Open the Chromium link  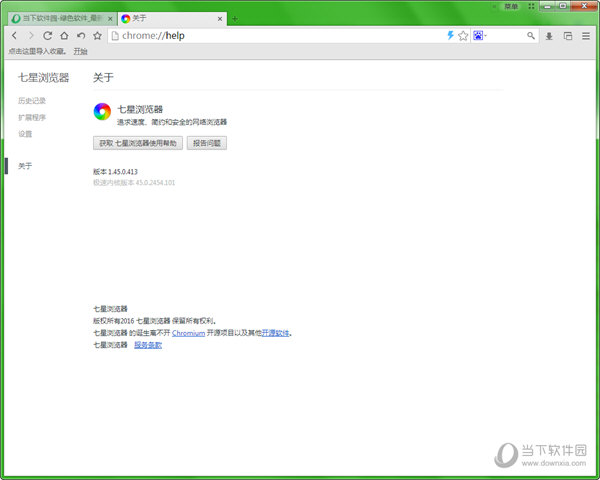click(x=188, y=333)
